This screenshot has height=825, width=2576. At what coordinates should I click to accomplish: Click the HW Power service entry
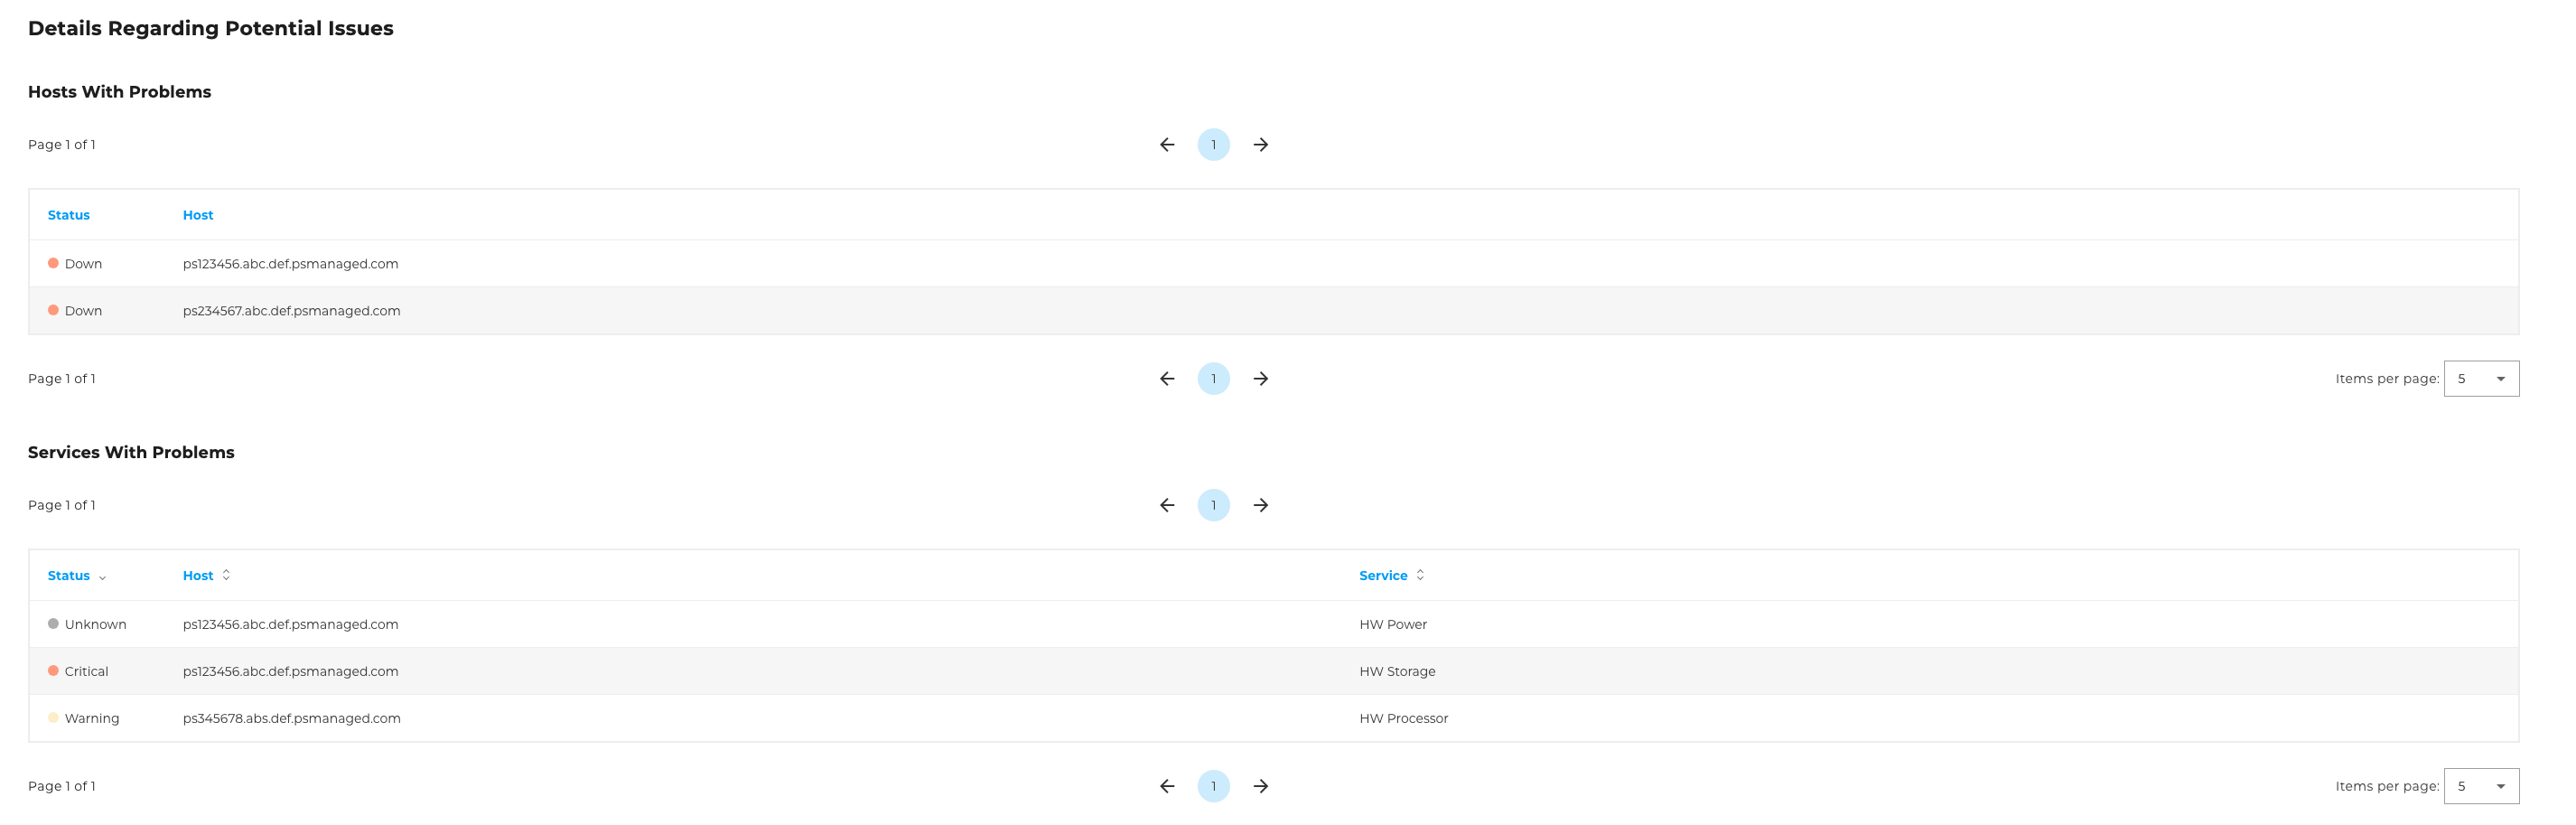pos(1392,625)
